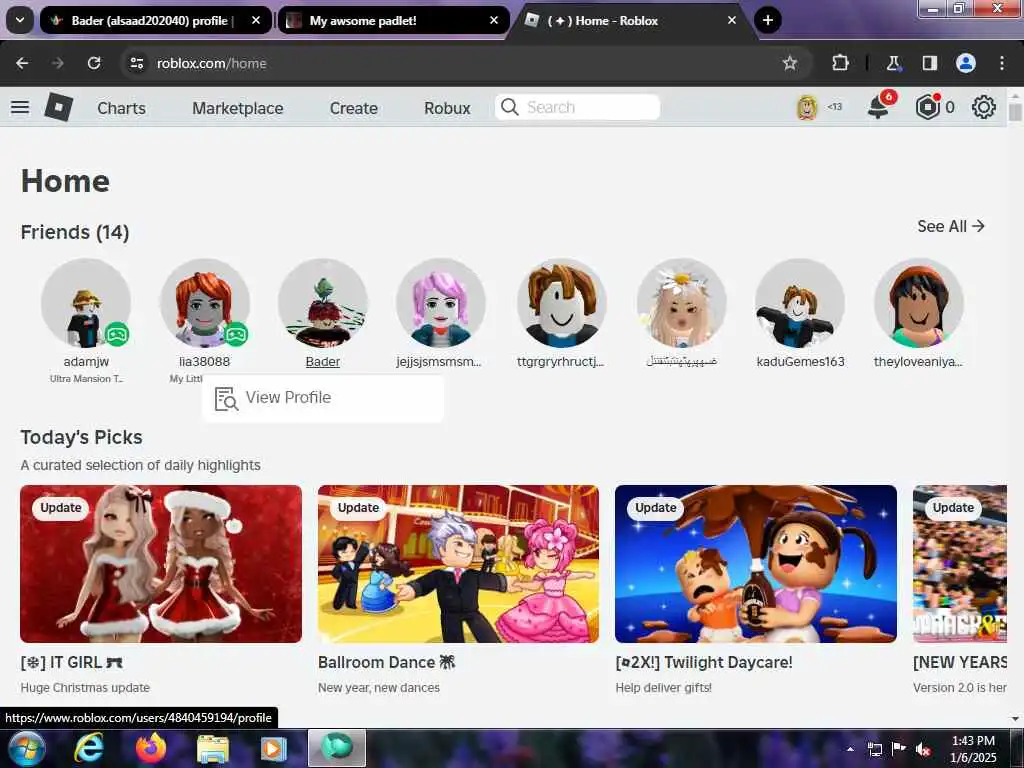Bookmark this page with the star
This screenshot has height=768, width=1024.
tap(790, 63)
